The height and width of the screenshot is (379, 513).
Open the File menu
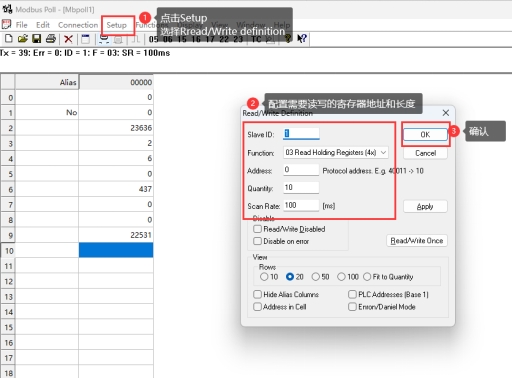click(22, 25)
